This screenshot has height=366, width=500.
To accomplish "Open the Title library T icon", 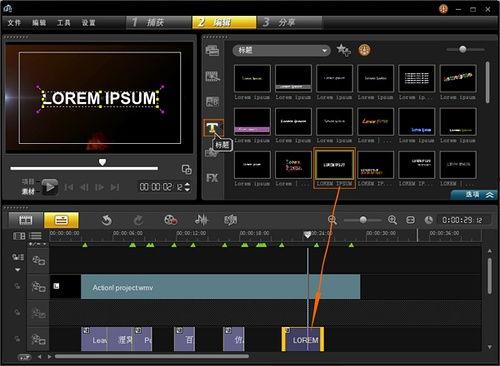I will click(x=212, y=127).
